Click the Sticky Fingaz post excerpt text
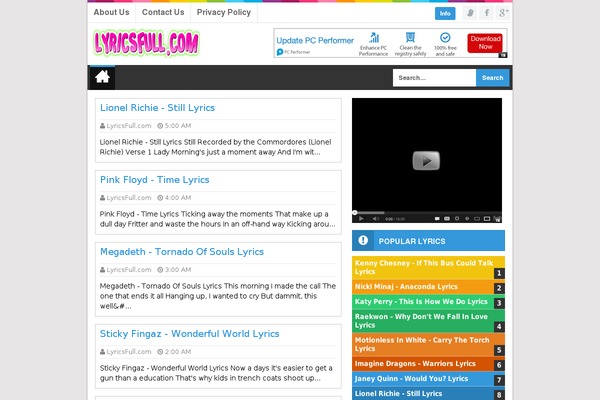This screenshot has width=600, height=400. [216, 373]
